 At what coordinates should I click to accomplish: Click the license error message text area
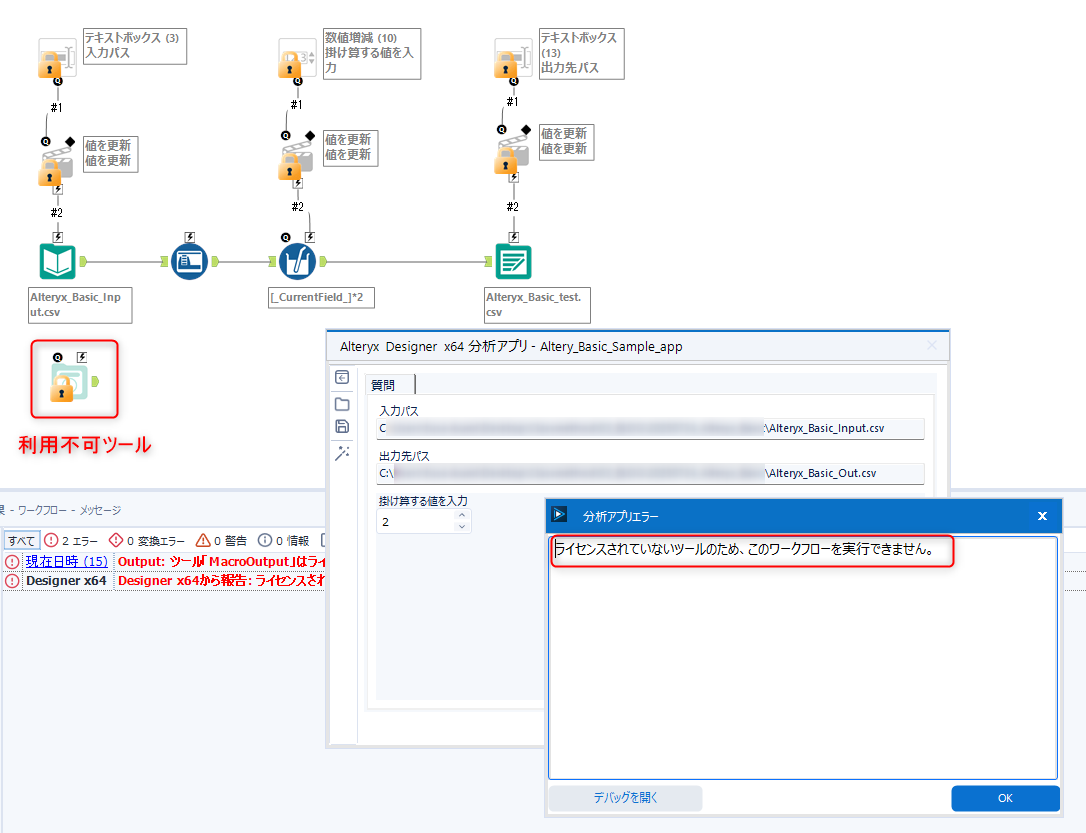pos(802,658)
